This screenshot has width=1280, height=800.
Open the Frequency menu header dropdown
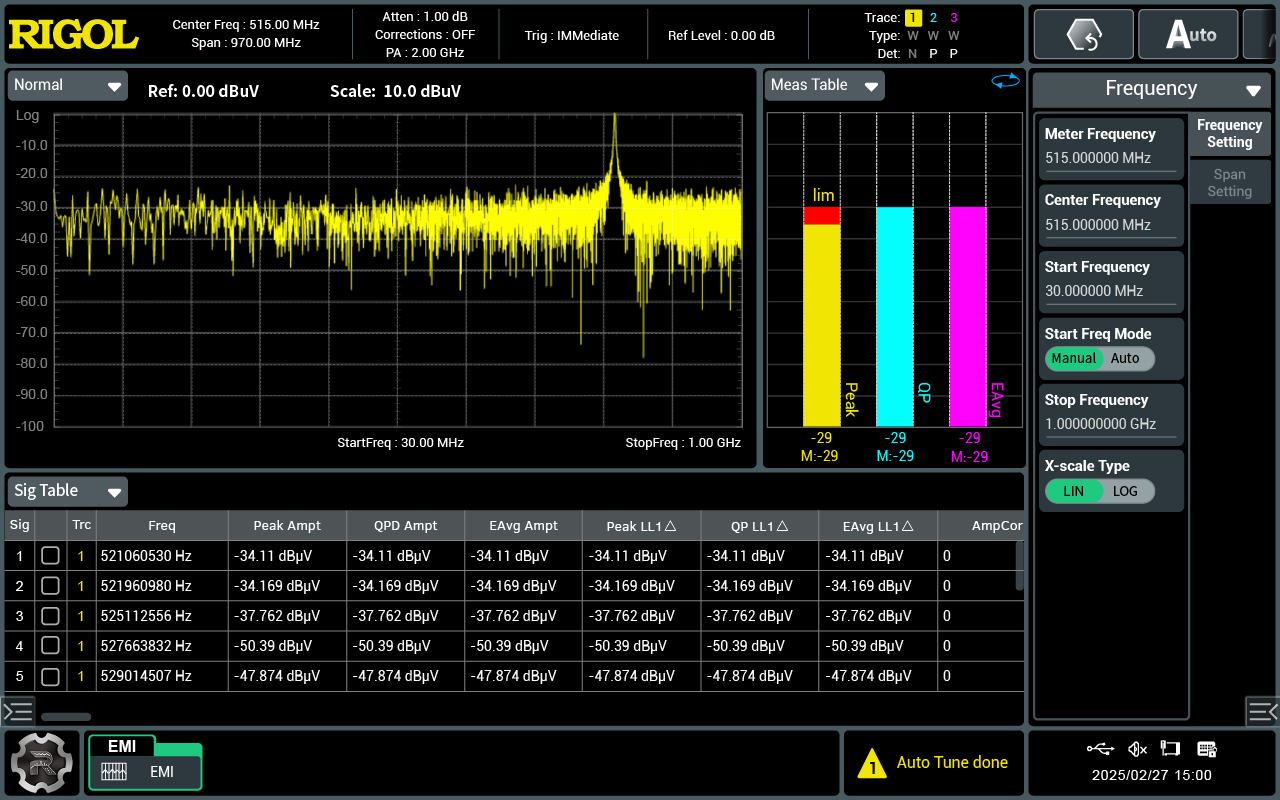click(x=1151, y=88)
